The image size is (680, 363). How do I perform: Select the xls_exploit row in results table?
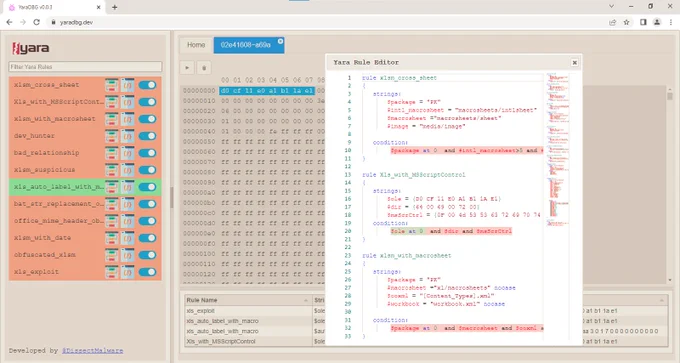[x=426, y=311]
